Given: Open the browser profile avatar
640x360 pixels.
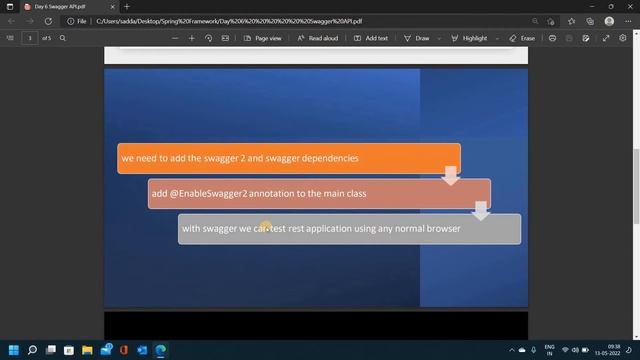Looking at the screenshot, I should coord(609,21).
